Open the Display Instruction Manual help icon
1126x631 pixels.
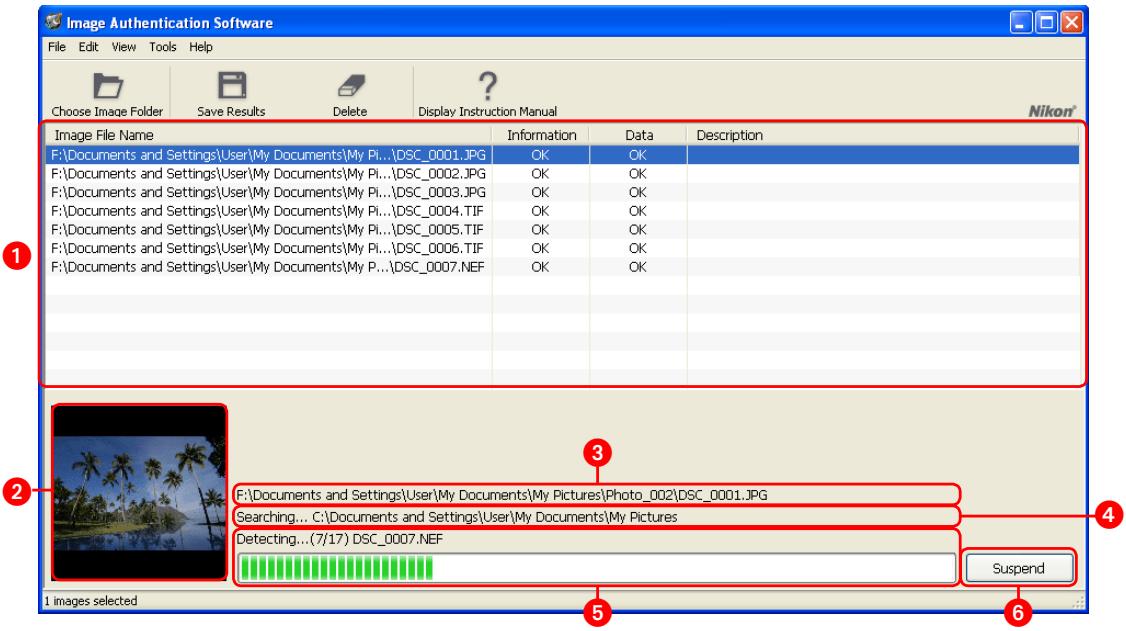488,85
